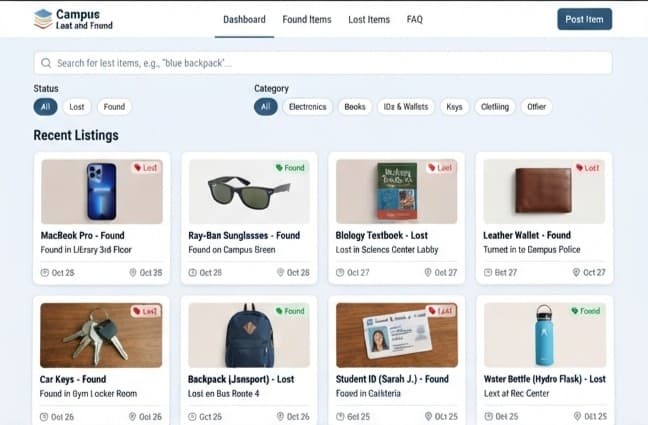Click the location pin on the MacBook Pro card

click(x=133, y=272)
